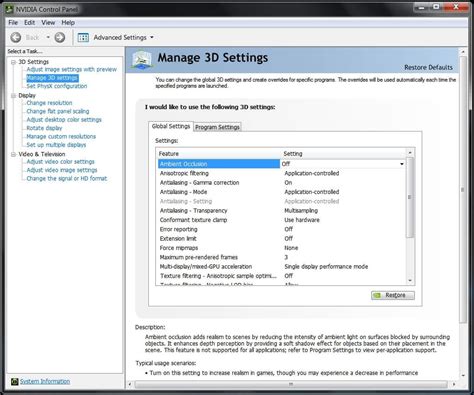The image size is (474, 395).
Task: Select the Force mipmaps row
Action: [x=282, y=248]
